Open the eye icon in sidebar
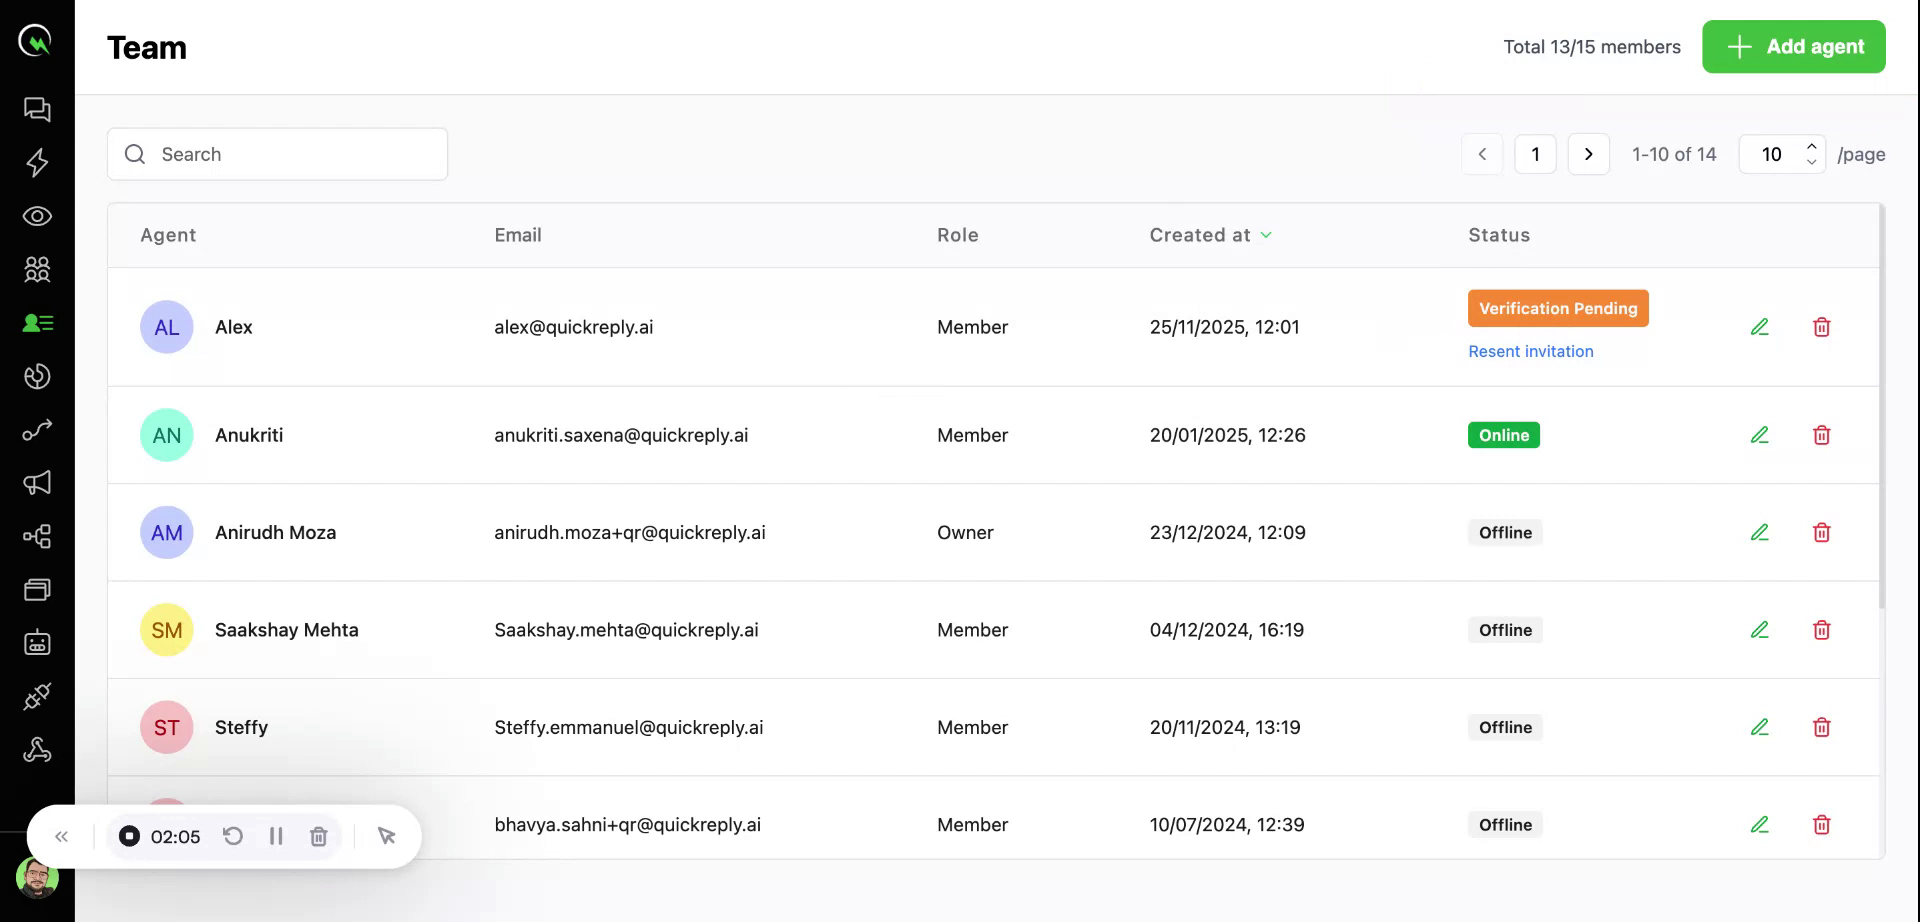Screen dimensions: 1920x922 [x=37, y=216]
